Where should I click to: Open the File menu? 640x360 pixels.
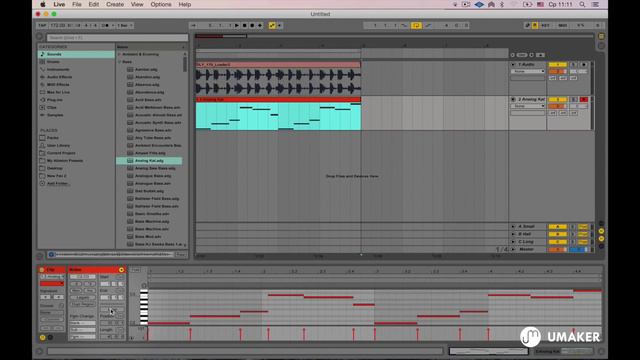[x=77, y=4]
